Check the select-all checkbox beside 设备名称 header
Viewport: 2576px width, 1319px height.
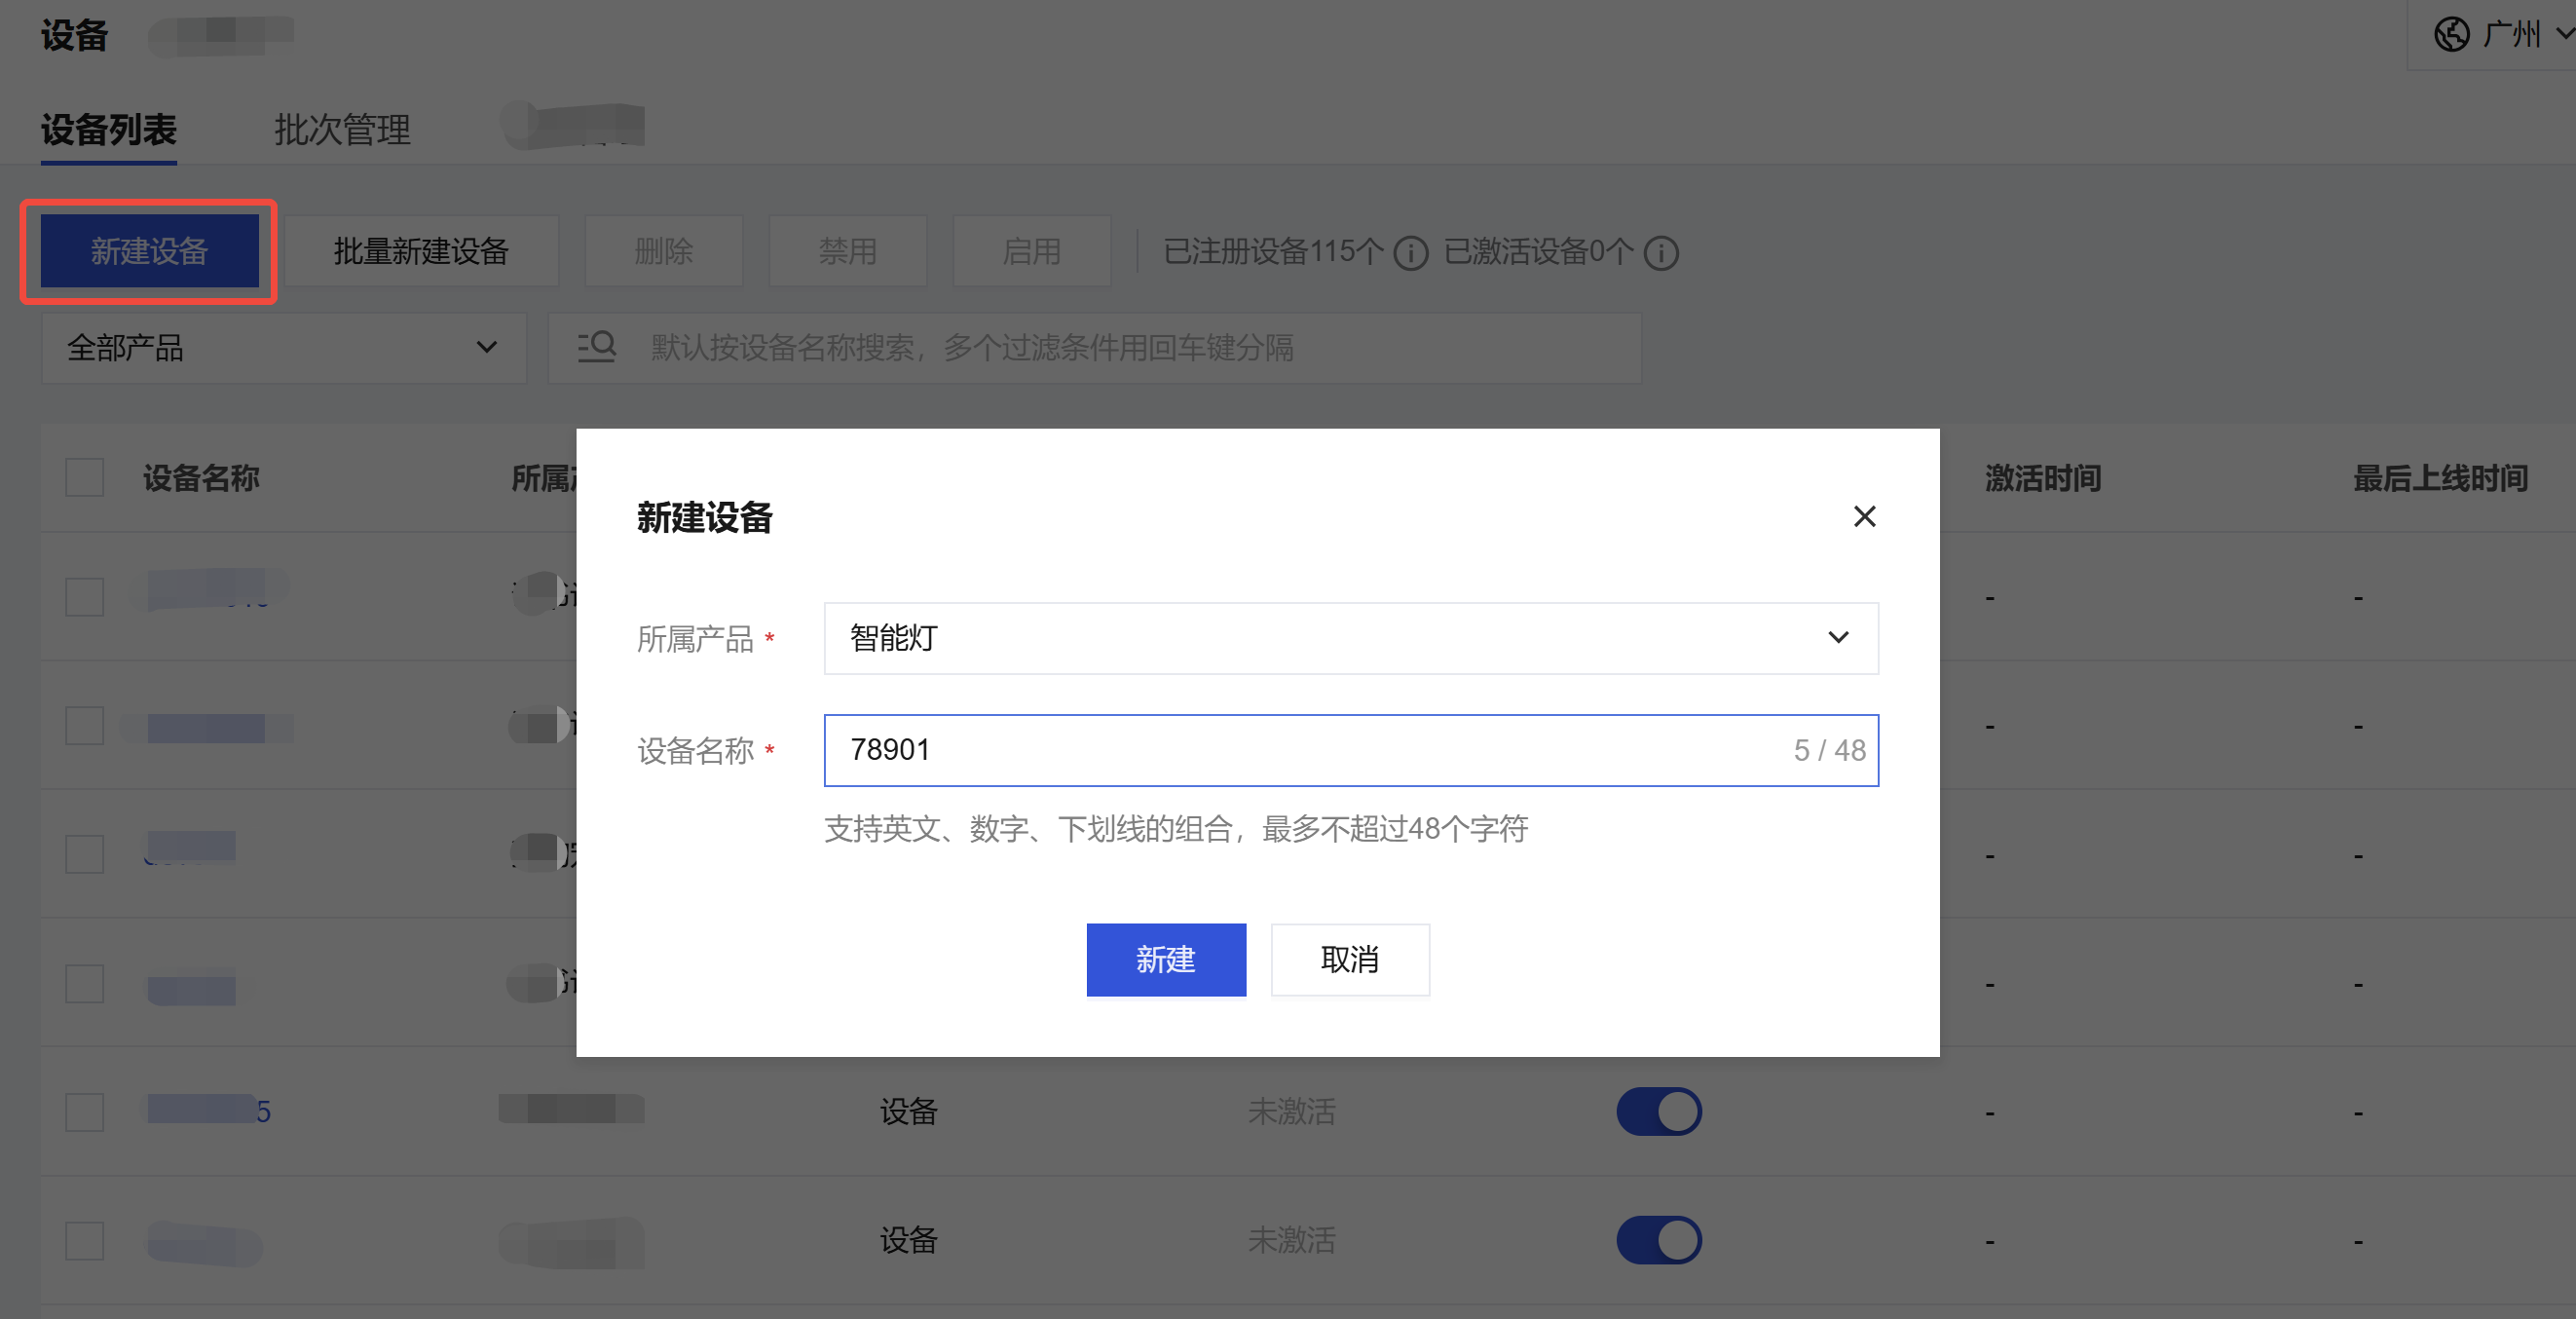coord(85,478)
